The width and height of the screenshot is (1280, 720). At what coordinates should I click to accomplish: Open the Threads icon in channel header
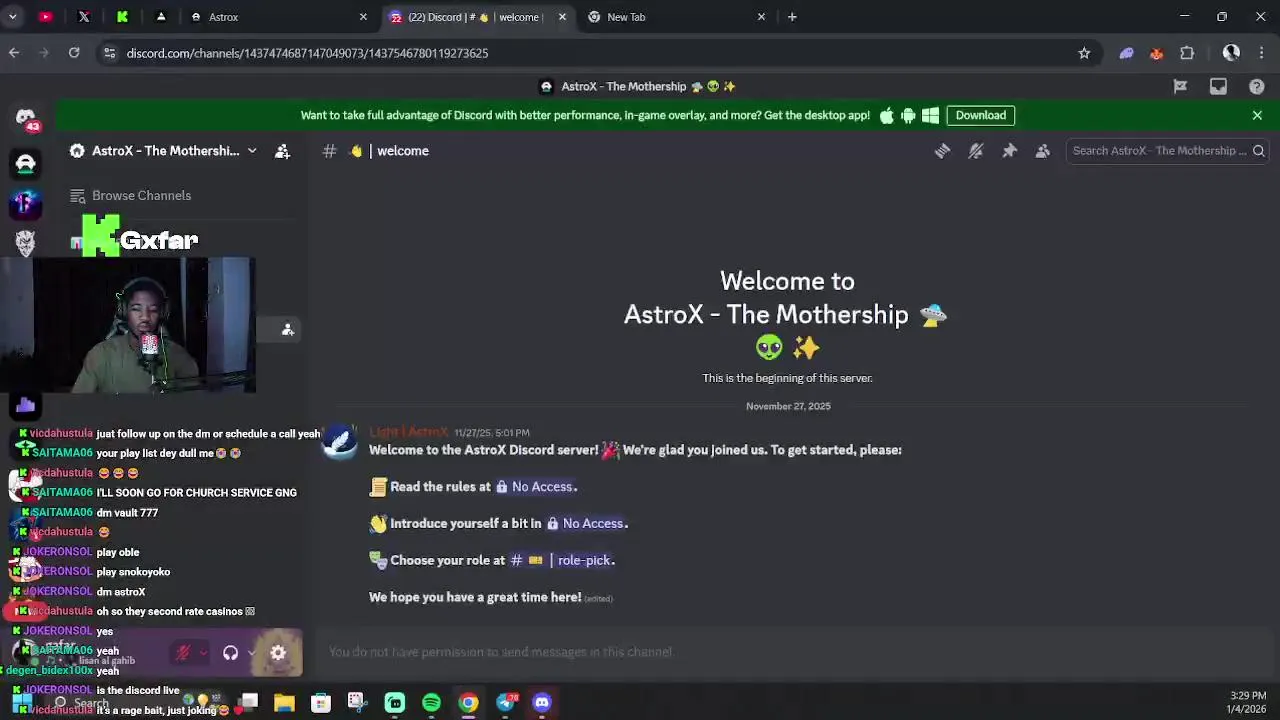[942, 151]
